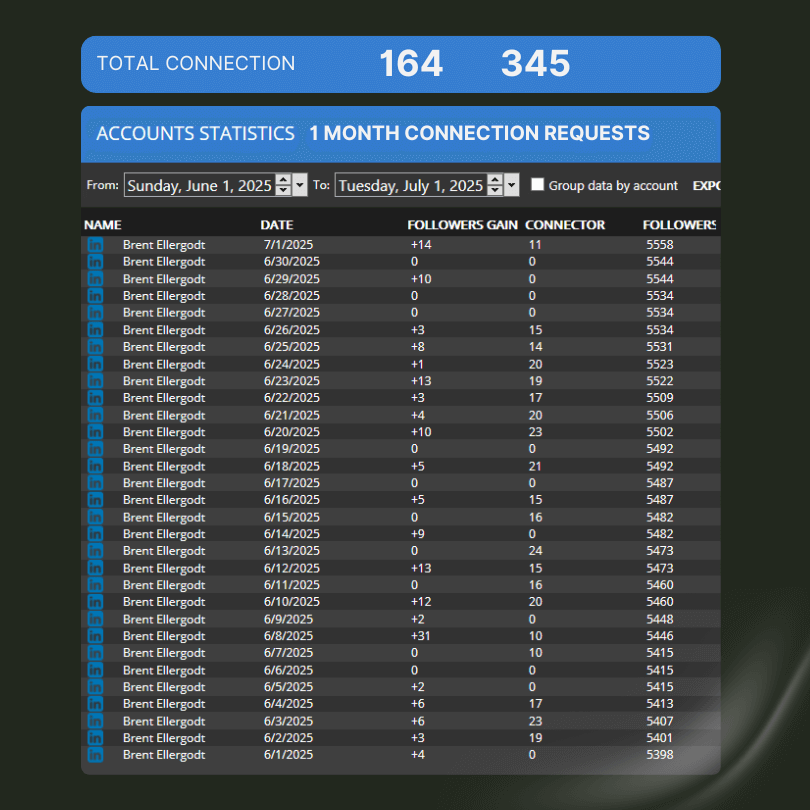810x810 pixels.
Task: Sort the table by the DATE column header
Action: tap(277, 225)
